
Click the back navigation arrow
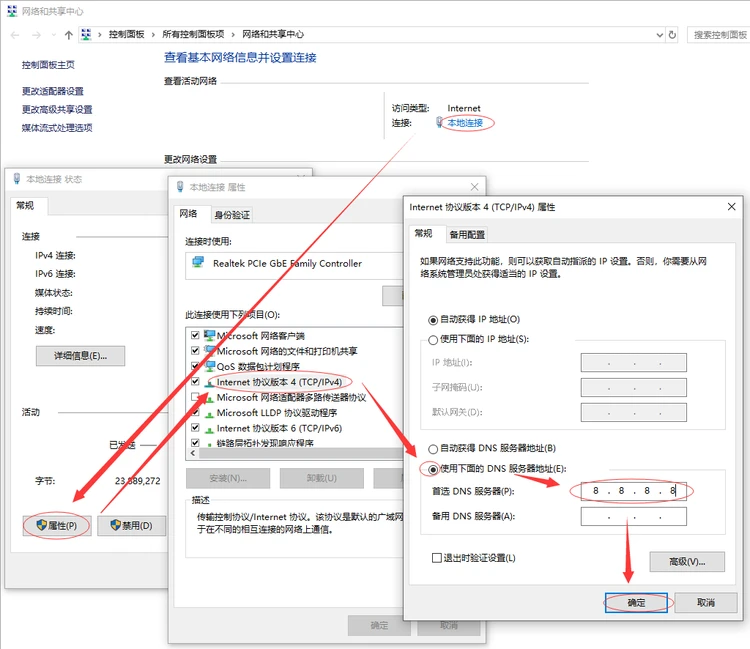(15, 35)
